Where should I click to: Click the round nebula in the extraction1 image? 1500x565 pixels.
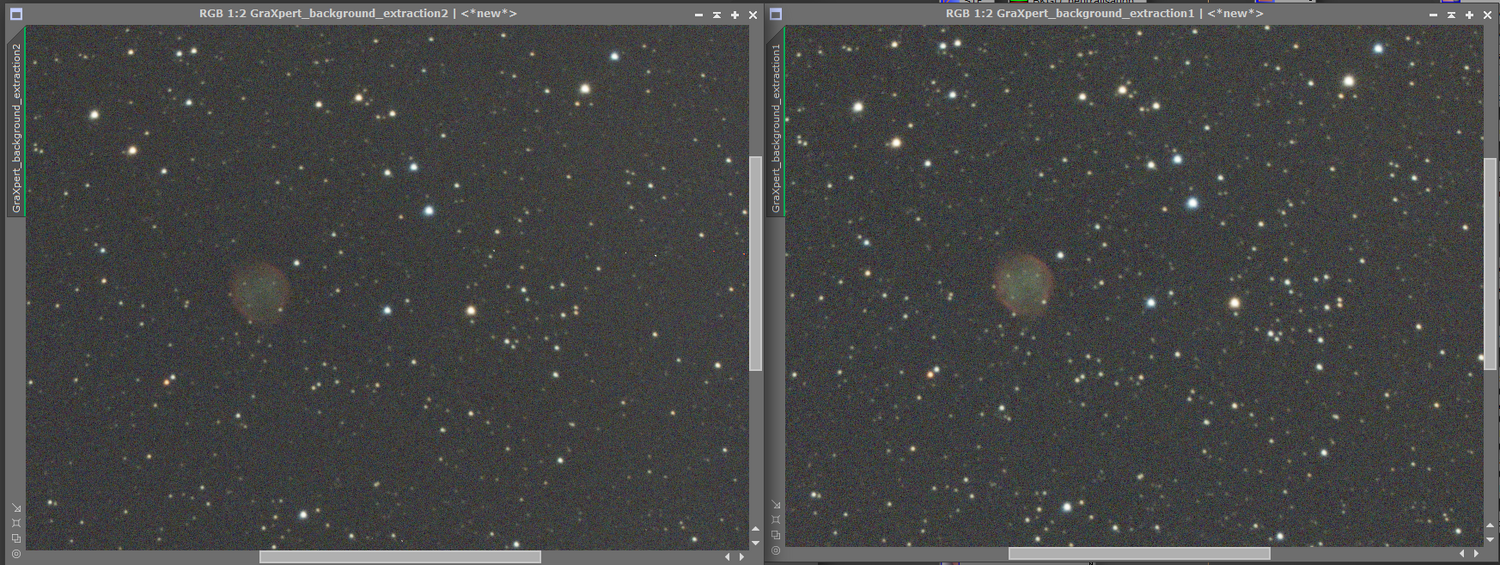1024,284
